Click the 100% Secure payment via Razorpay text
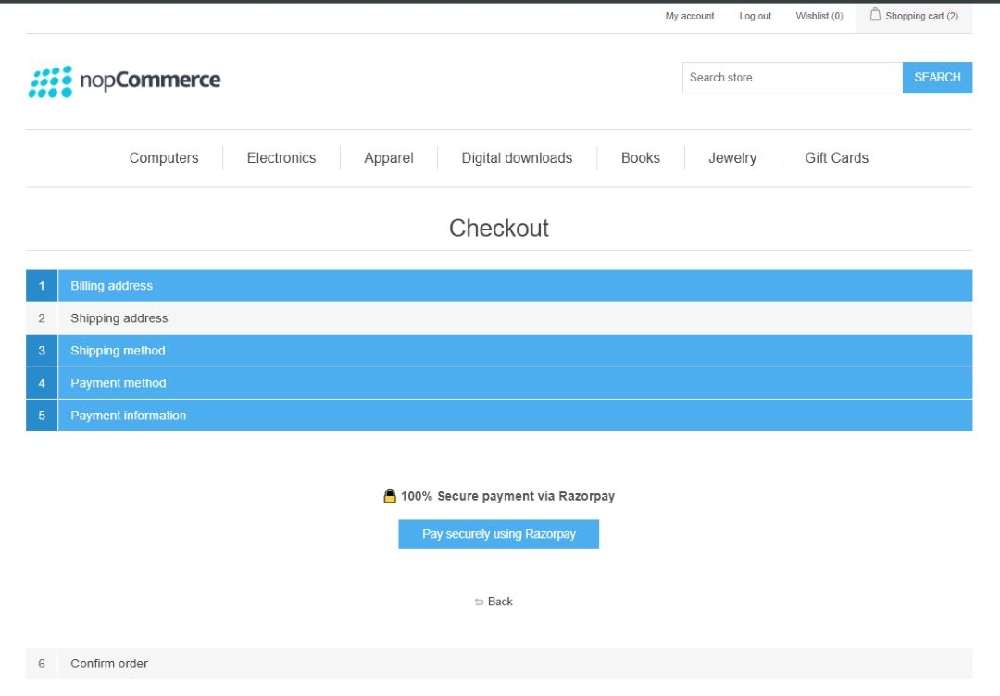Screen dimensions: 1000x696 (x=508, y=496)
